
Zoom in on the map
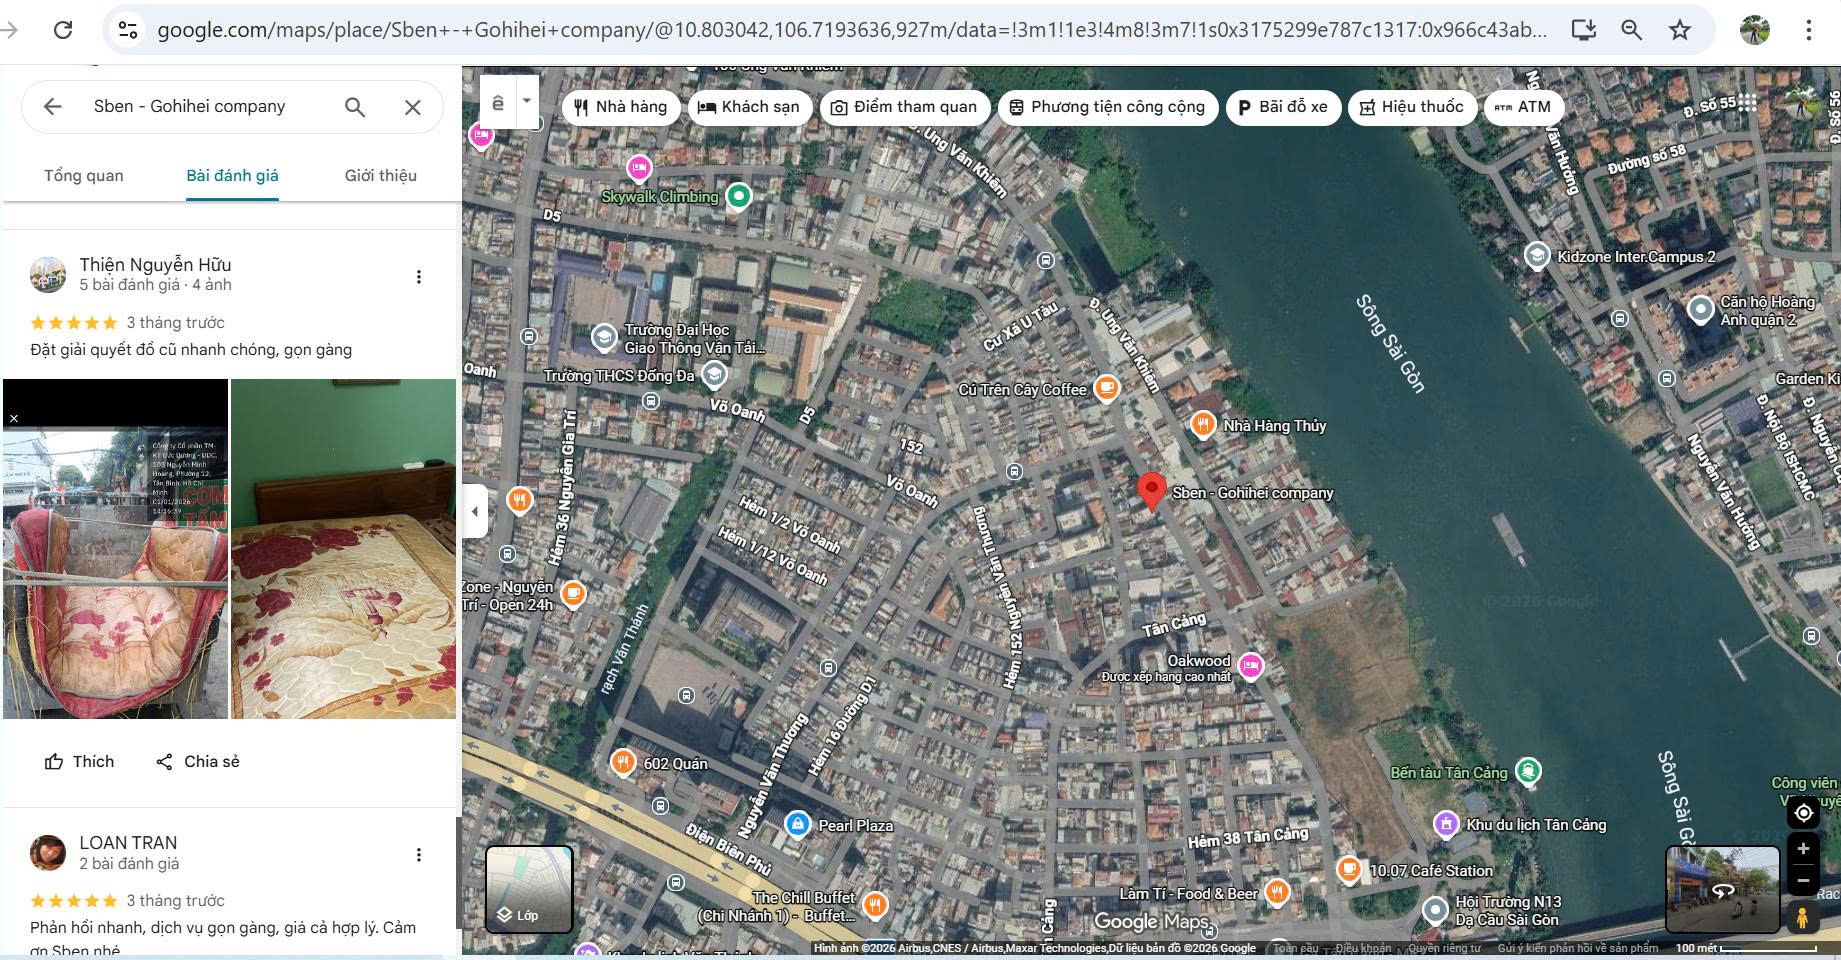[1802, 849]
